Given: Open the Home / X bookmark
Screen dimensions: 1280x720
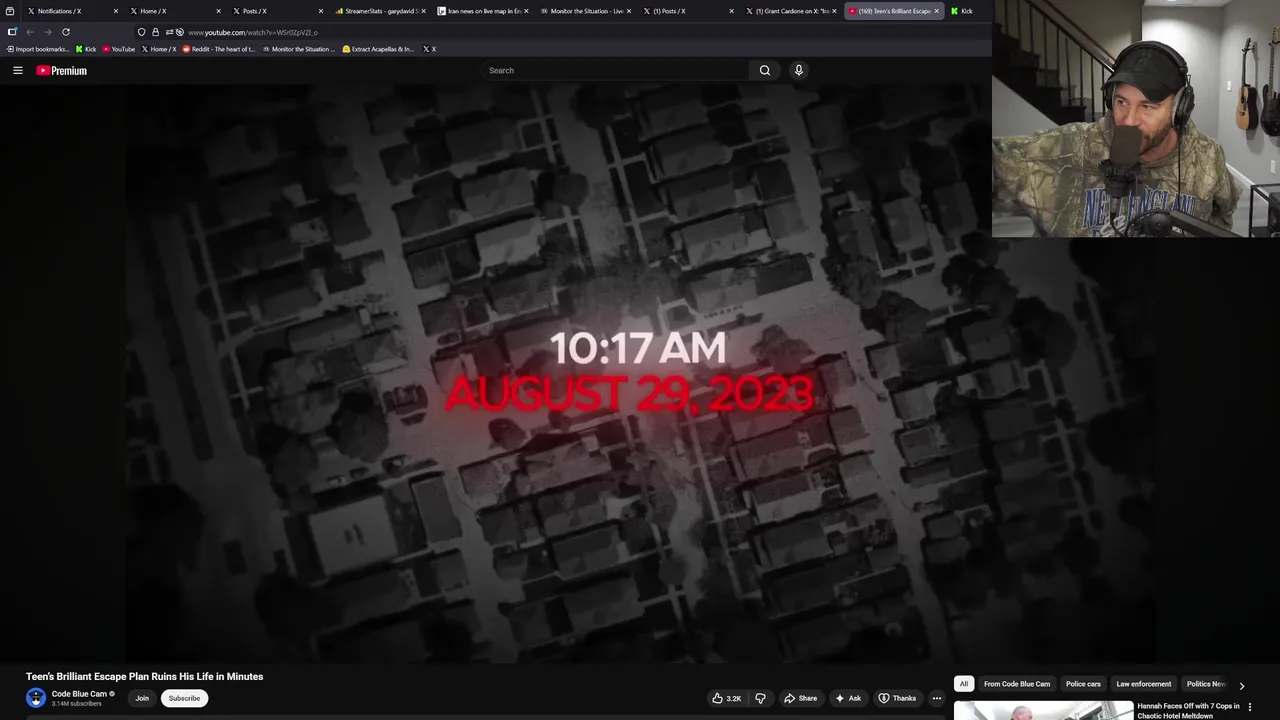Looking at the screenshot, I should pyautogui.click(x=159, y=49).
